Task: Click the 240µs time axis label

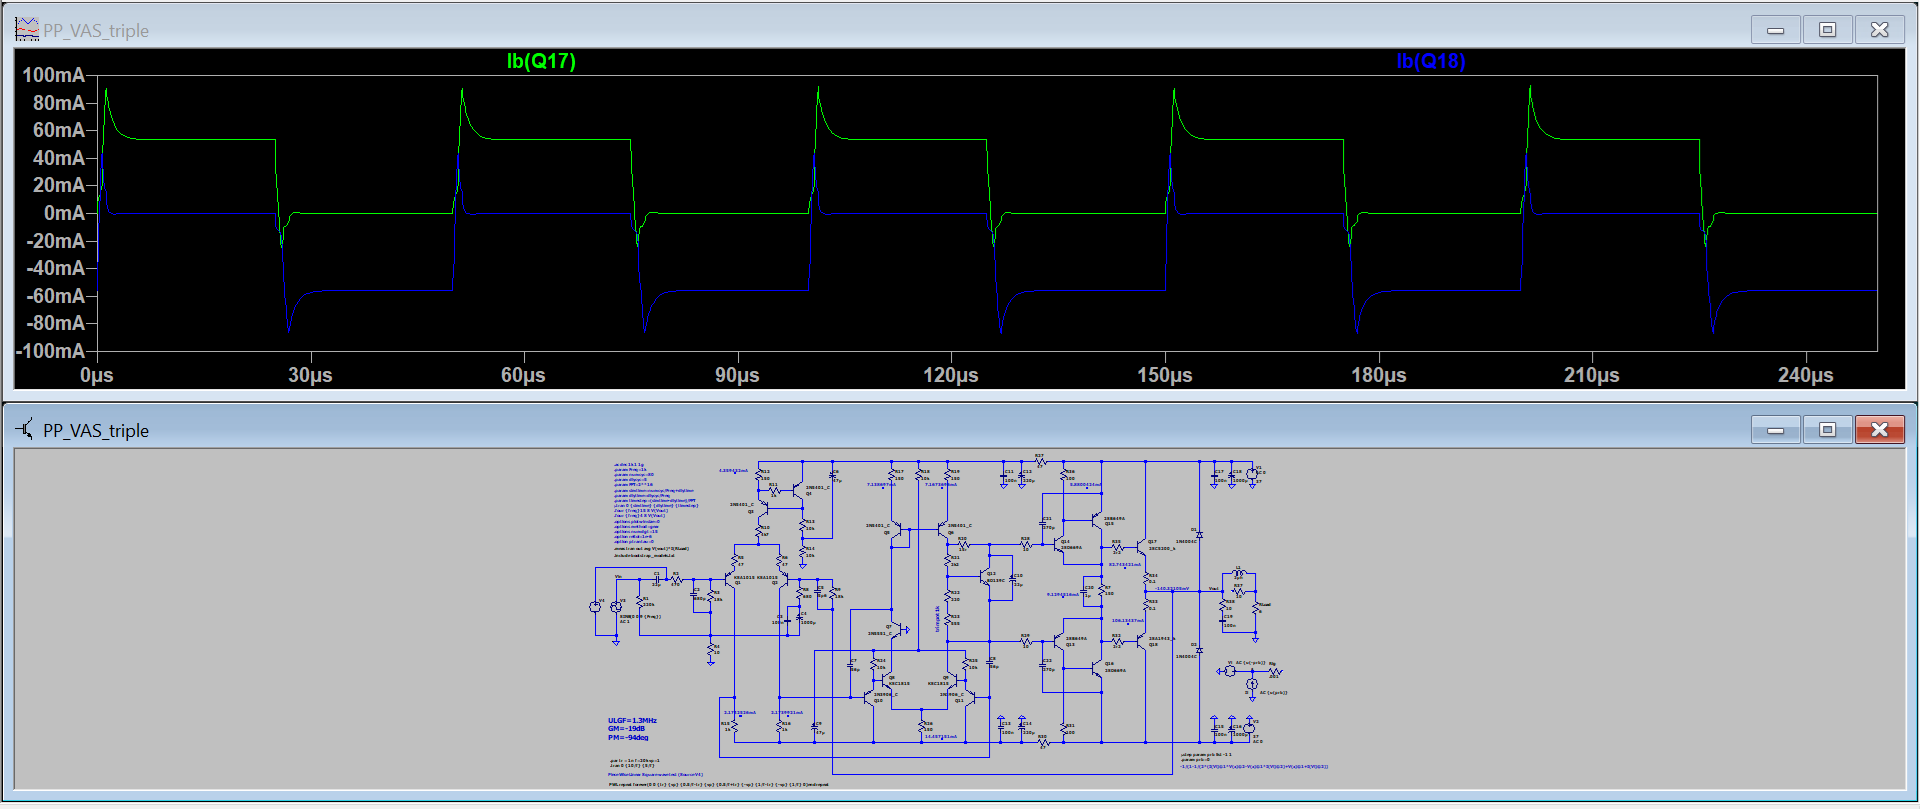Action: coord(1806,375)
